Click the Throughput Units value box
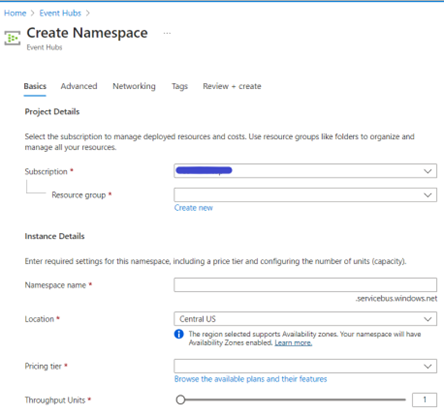 [x=424, y=400]
